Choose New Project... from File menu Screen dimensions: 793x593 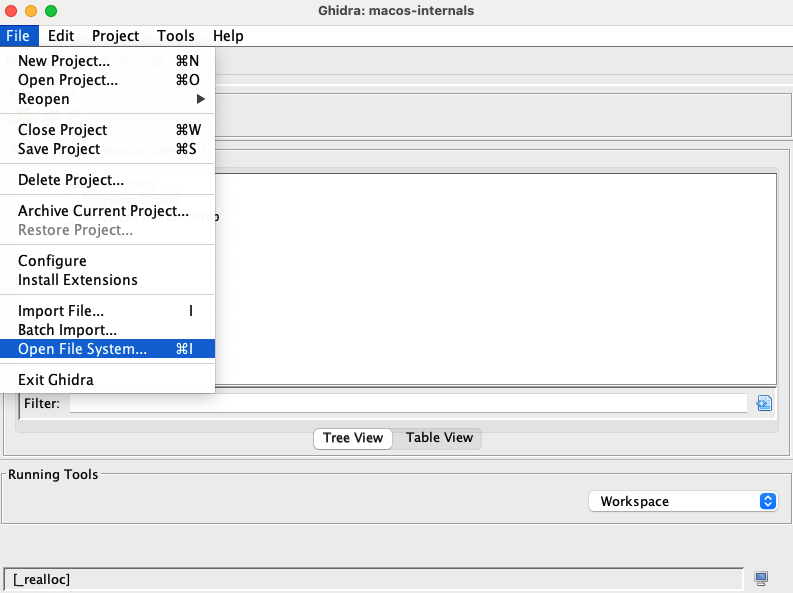(x=107, y=61)
